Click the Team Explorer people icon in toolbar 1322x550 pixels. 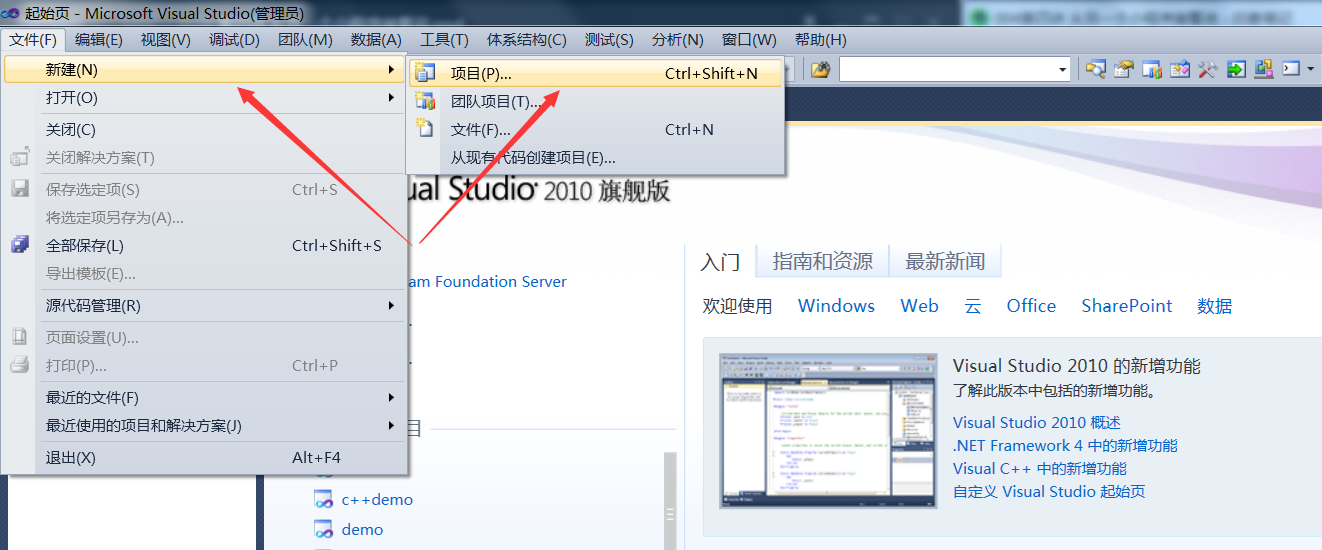click(1152, 69)
